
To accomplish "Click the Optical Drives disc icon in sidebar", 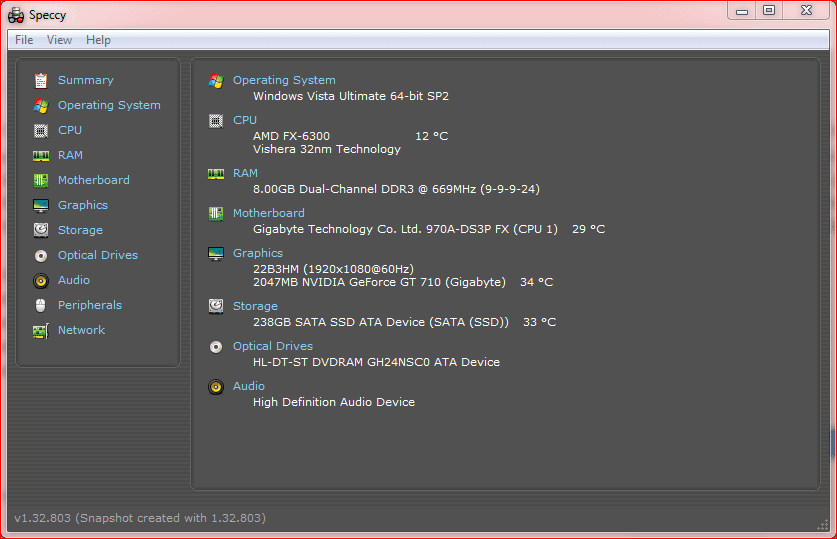I will [41, 256].
